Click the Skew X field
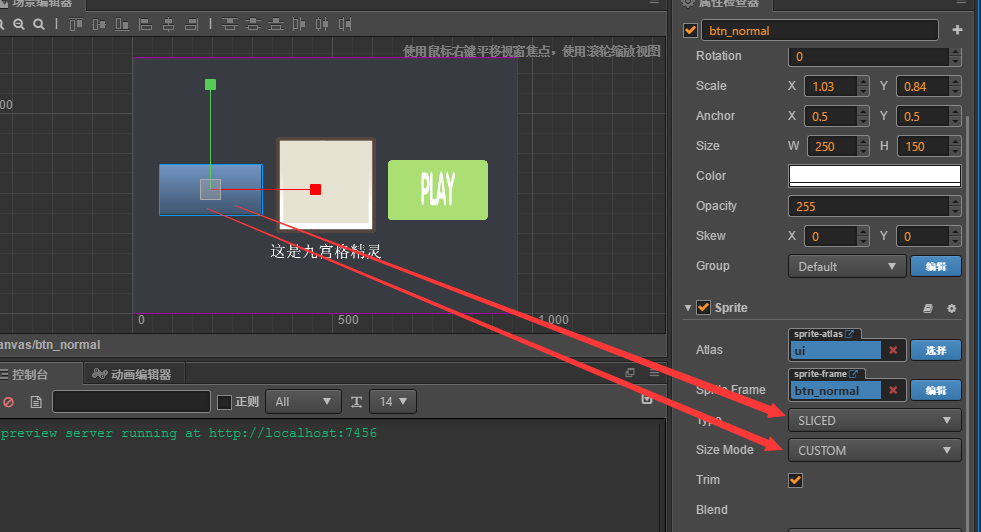The height and width of the screenshot is (532, 981). (x=831, y=237)
